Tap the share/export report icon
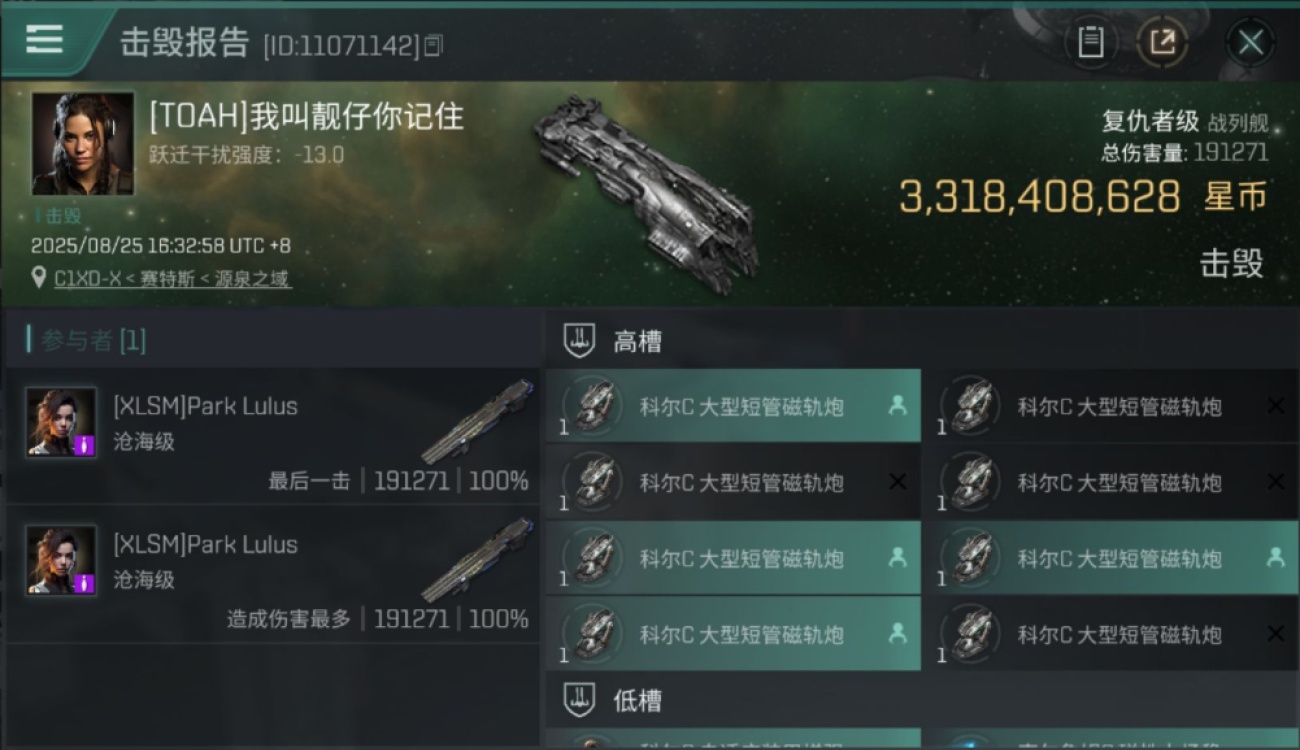 (1163, 42)
